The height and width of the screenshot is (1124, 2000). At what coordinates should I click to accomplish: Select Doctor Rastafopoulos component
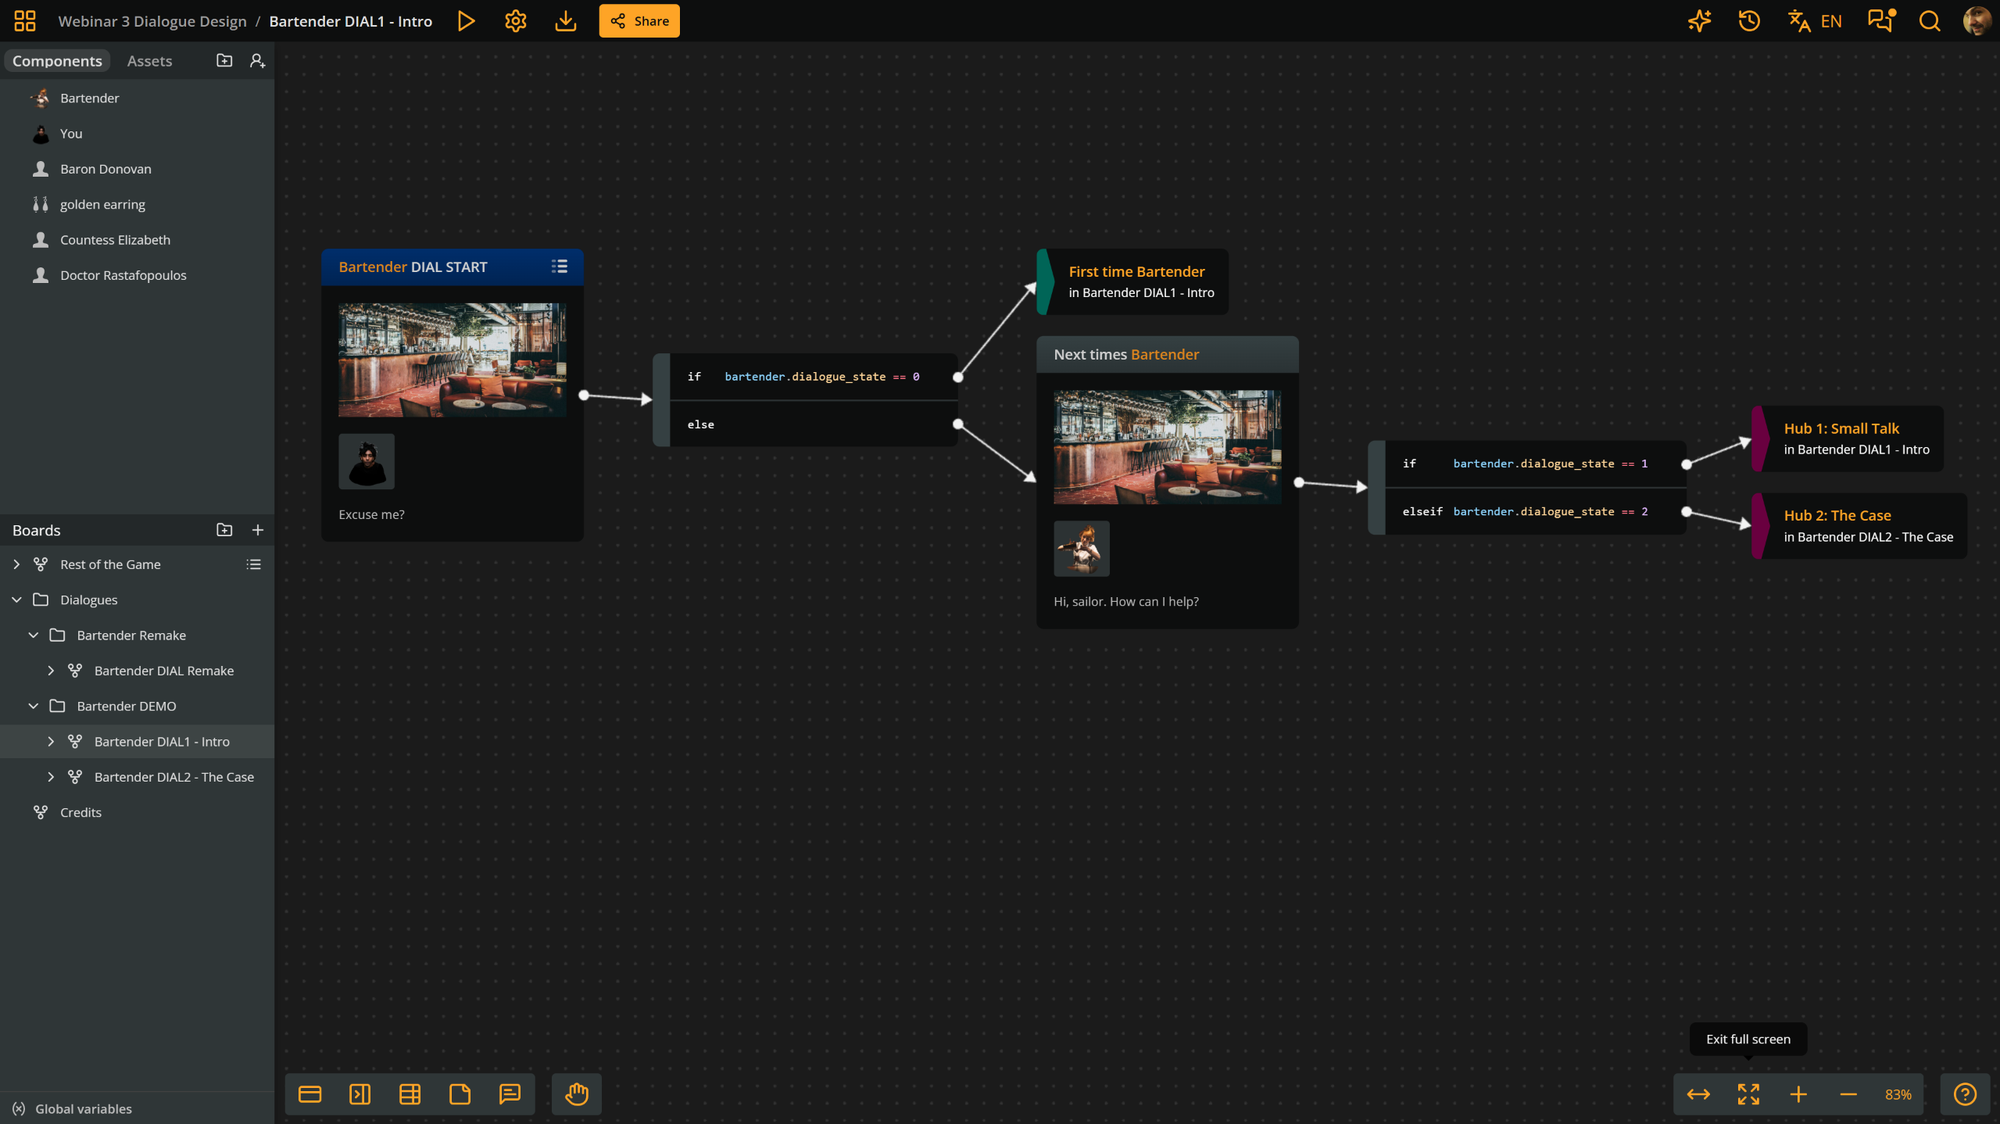click(x=137, y=275)
